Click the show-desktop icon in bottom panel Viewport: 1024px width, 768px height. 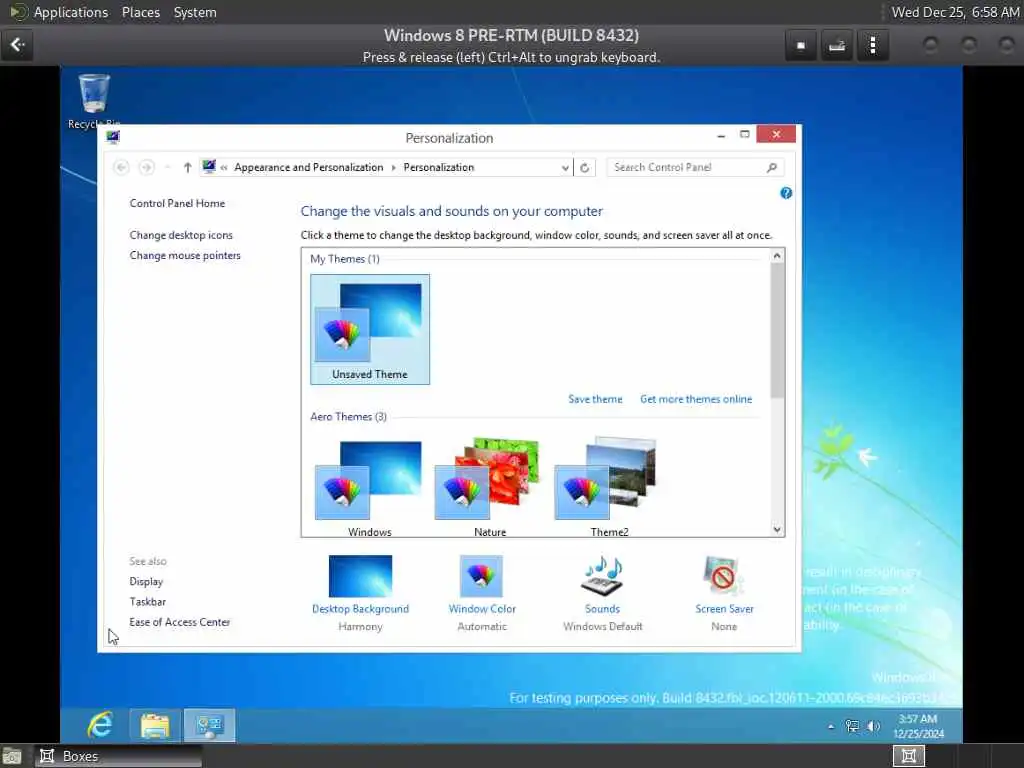tap(11, 756)
